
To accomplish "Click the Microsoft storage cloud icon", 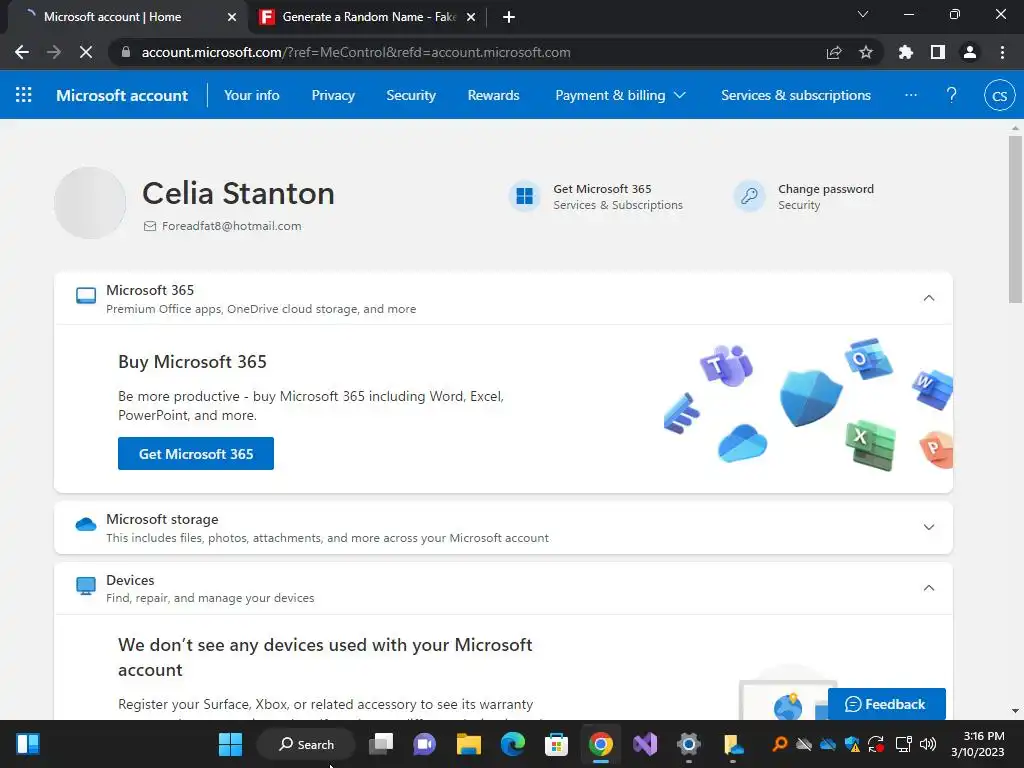I will point(86,524).
